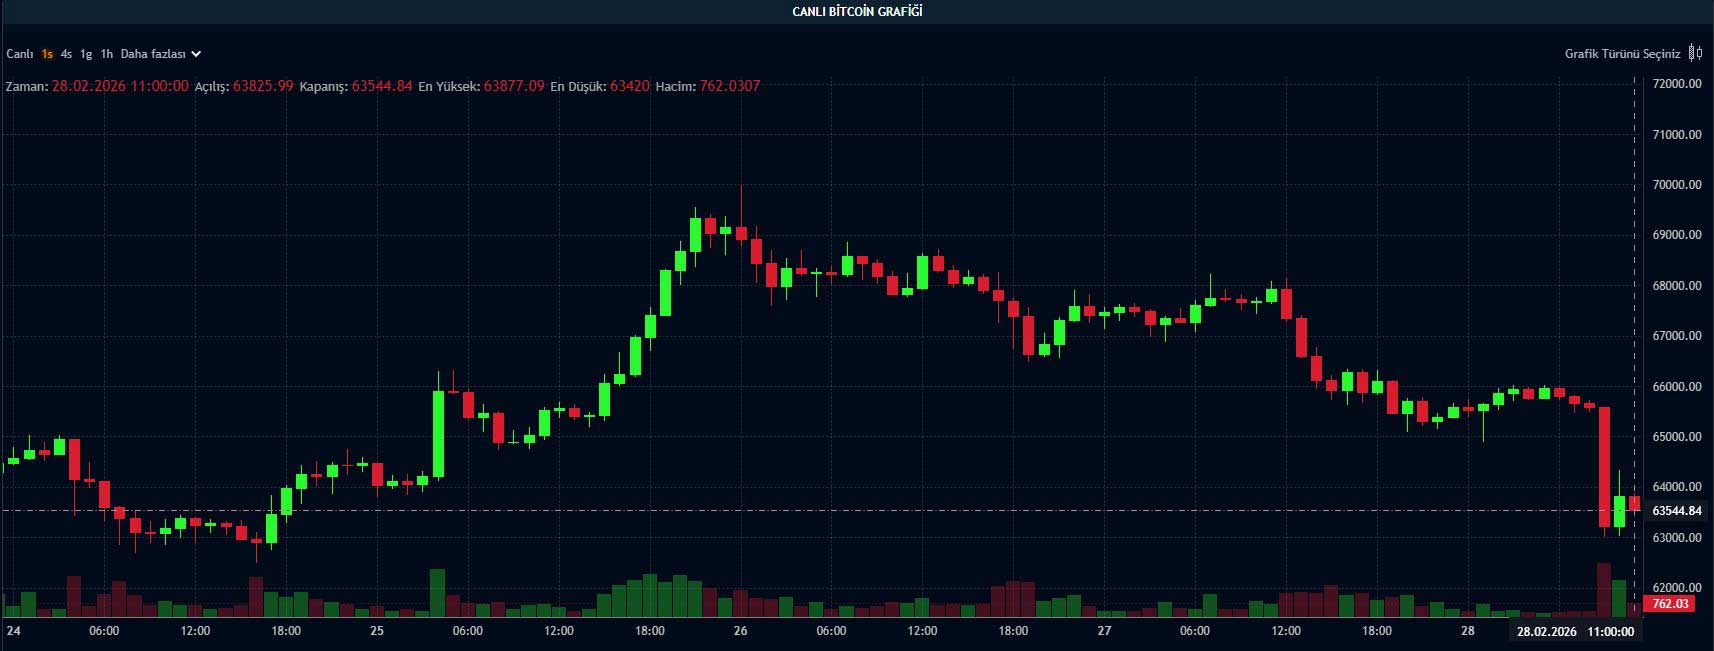This screenshot has width=1714, height=651.
Task: Expand the Daha fazlası dropdown
Action: tap(160, 54)
